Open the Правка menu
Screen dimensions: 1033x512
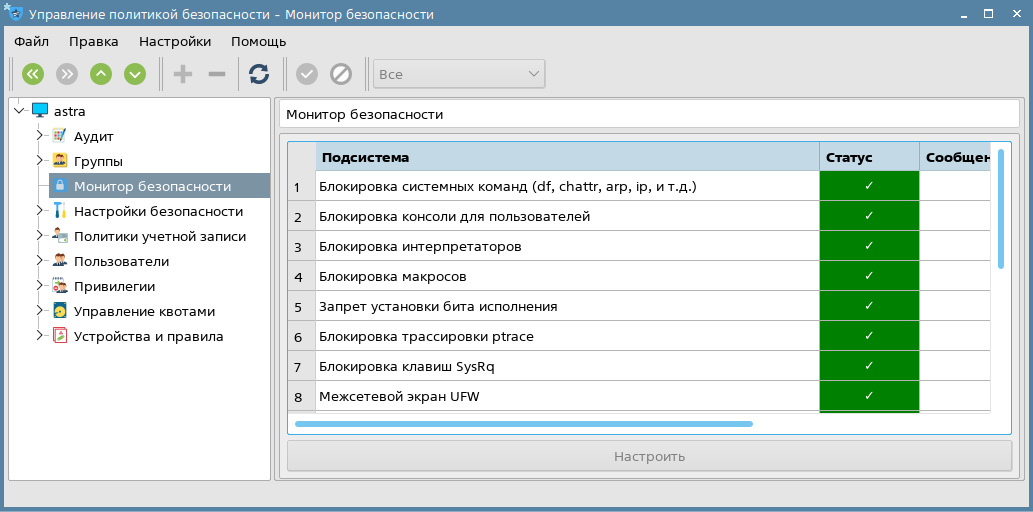coord(94,42)
